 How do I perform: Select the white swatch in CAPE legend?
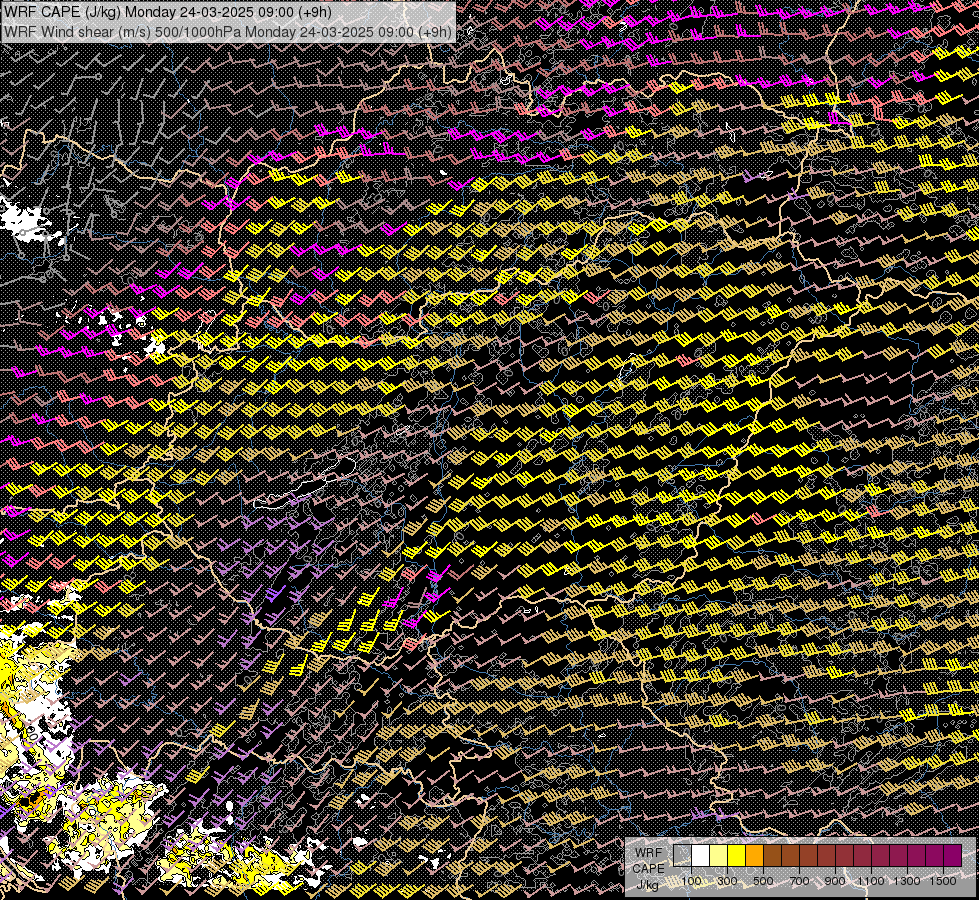[x=701, y=856]
